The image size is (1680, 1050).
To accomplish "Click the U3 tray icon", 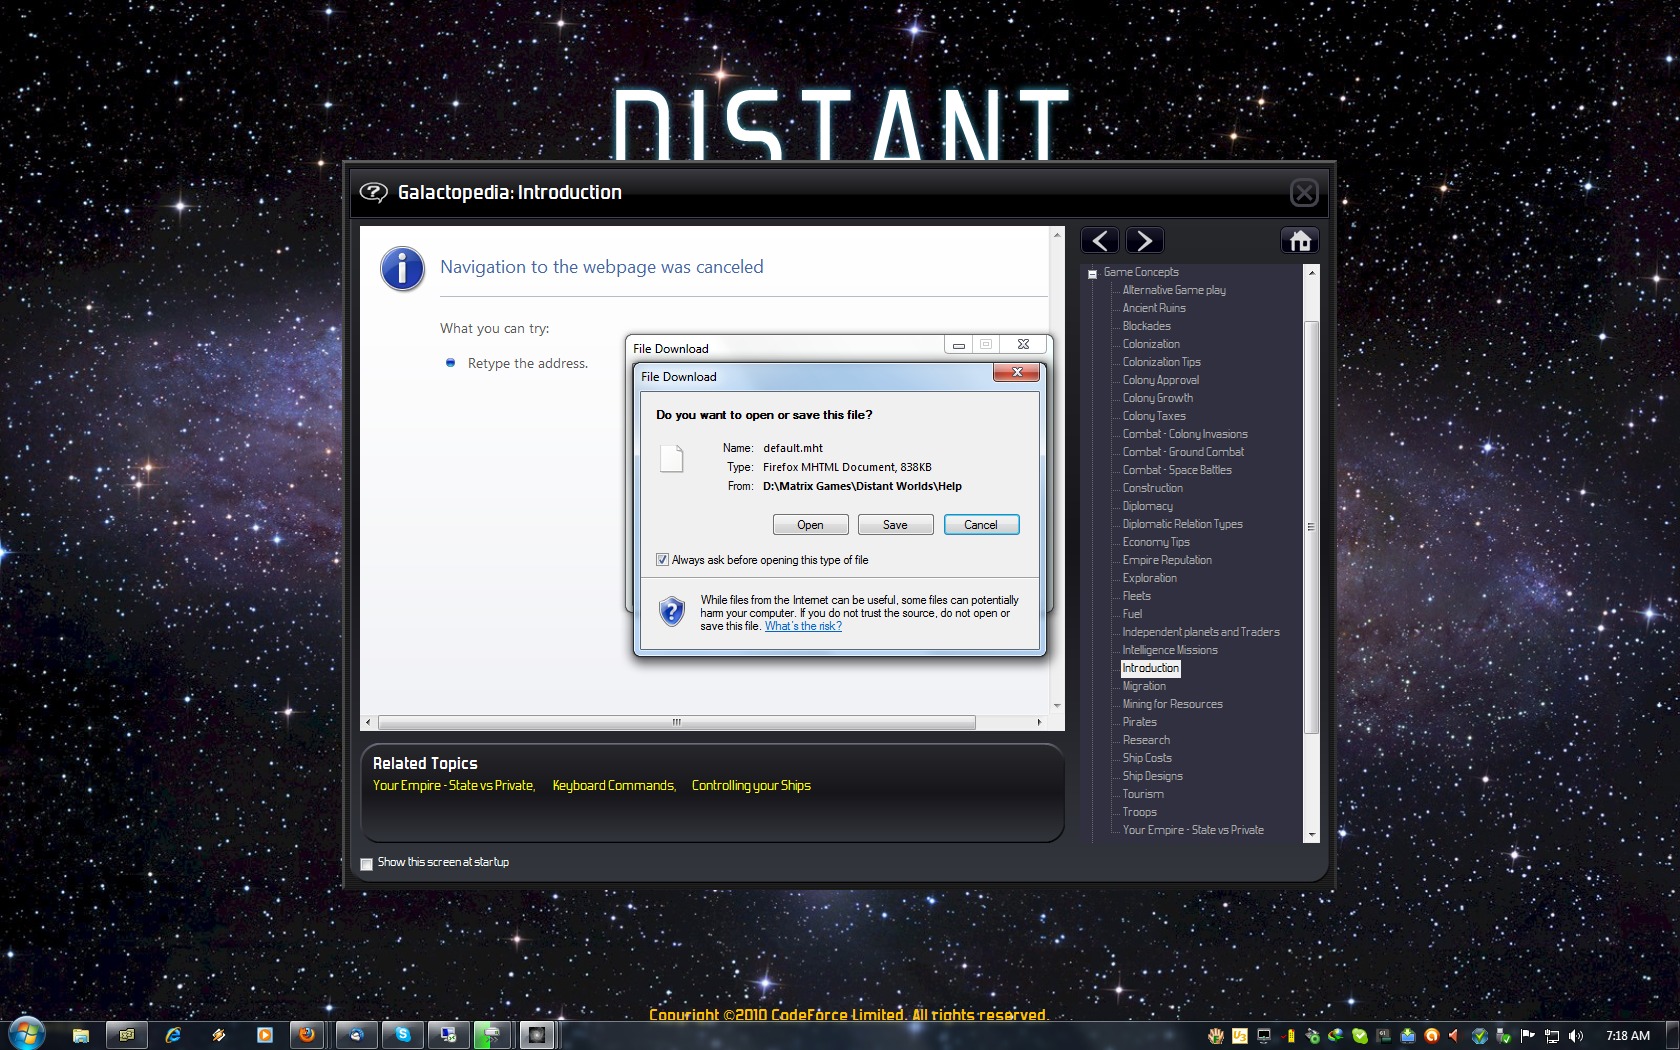I will (1240, 1036).
